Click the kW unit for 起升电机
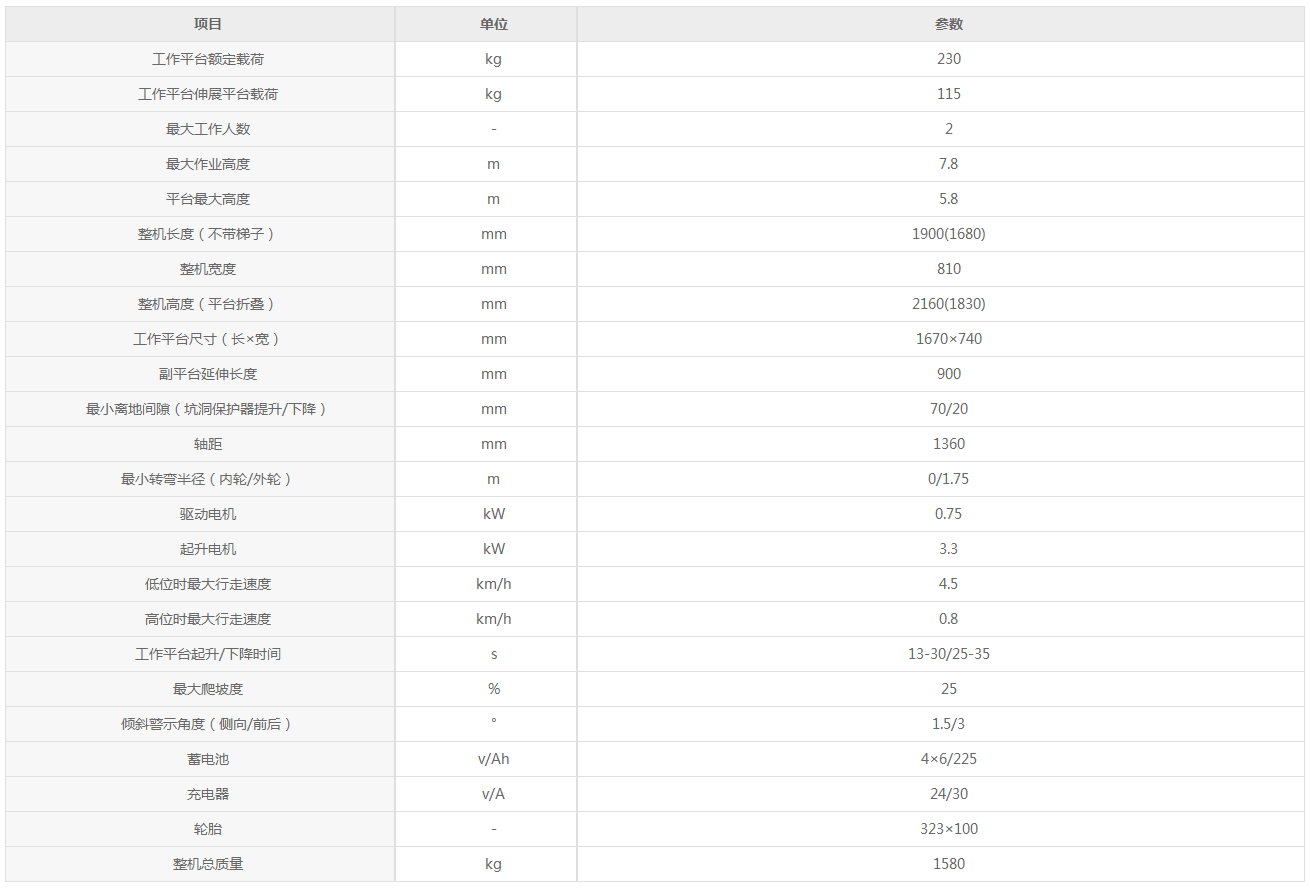The image size is (1310, 888). click(493, 549)
